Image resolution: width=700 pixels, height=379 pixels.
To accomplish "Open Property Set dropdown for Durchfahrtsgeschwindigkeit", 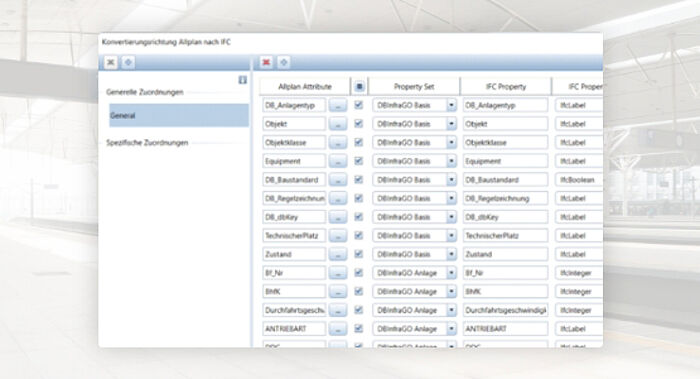I will pos(451,310).
